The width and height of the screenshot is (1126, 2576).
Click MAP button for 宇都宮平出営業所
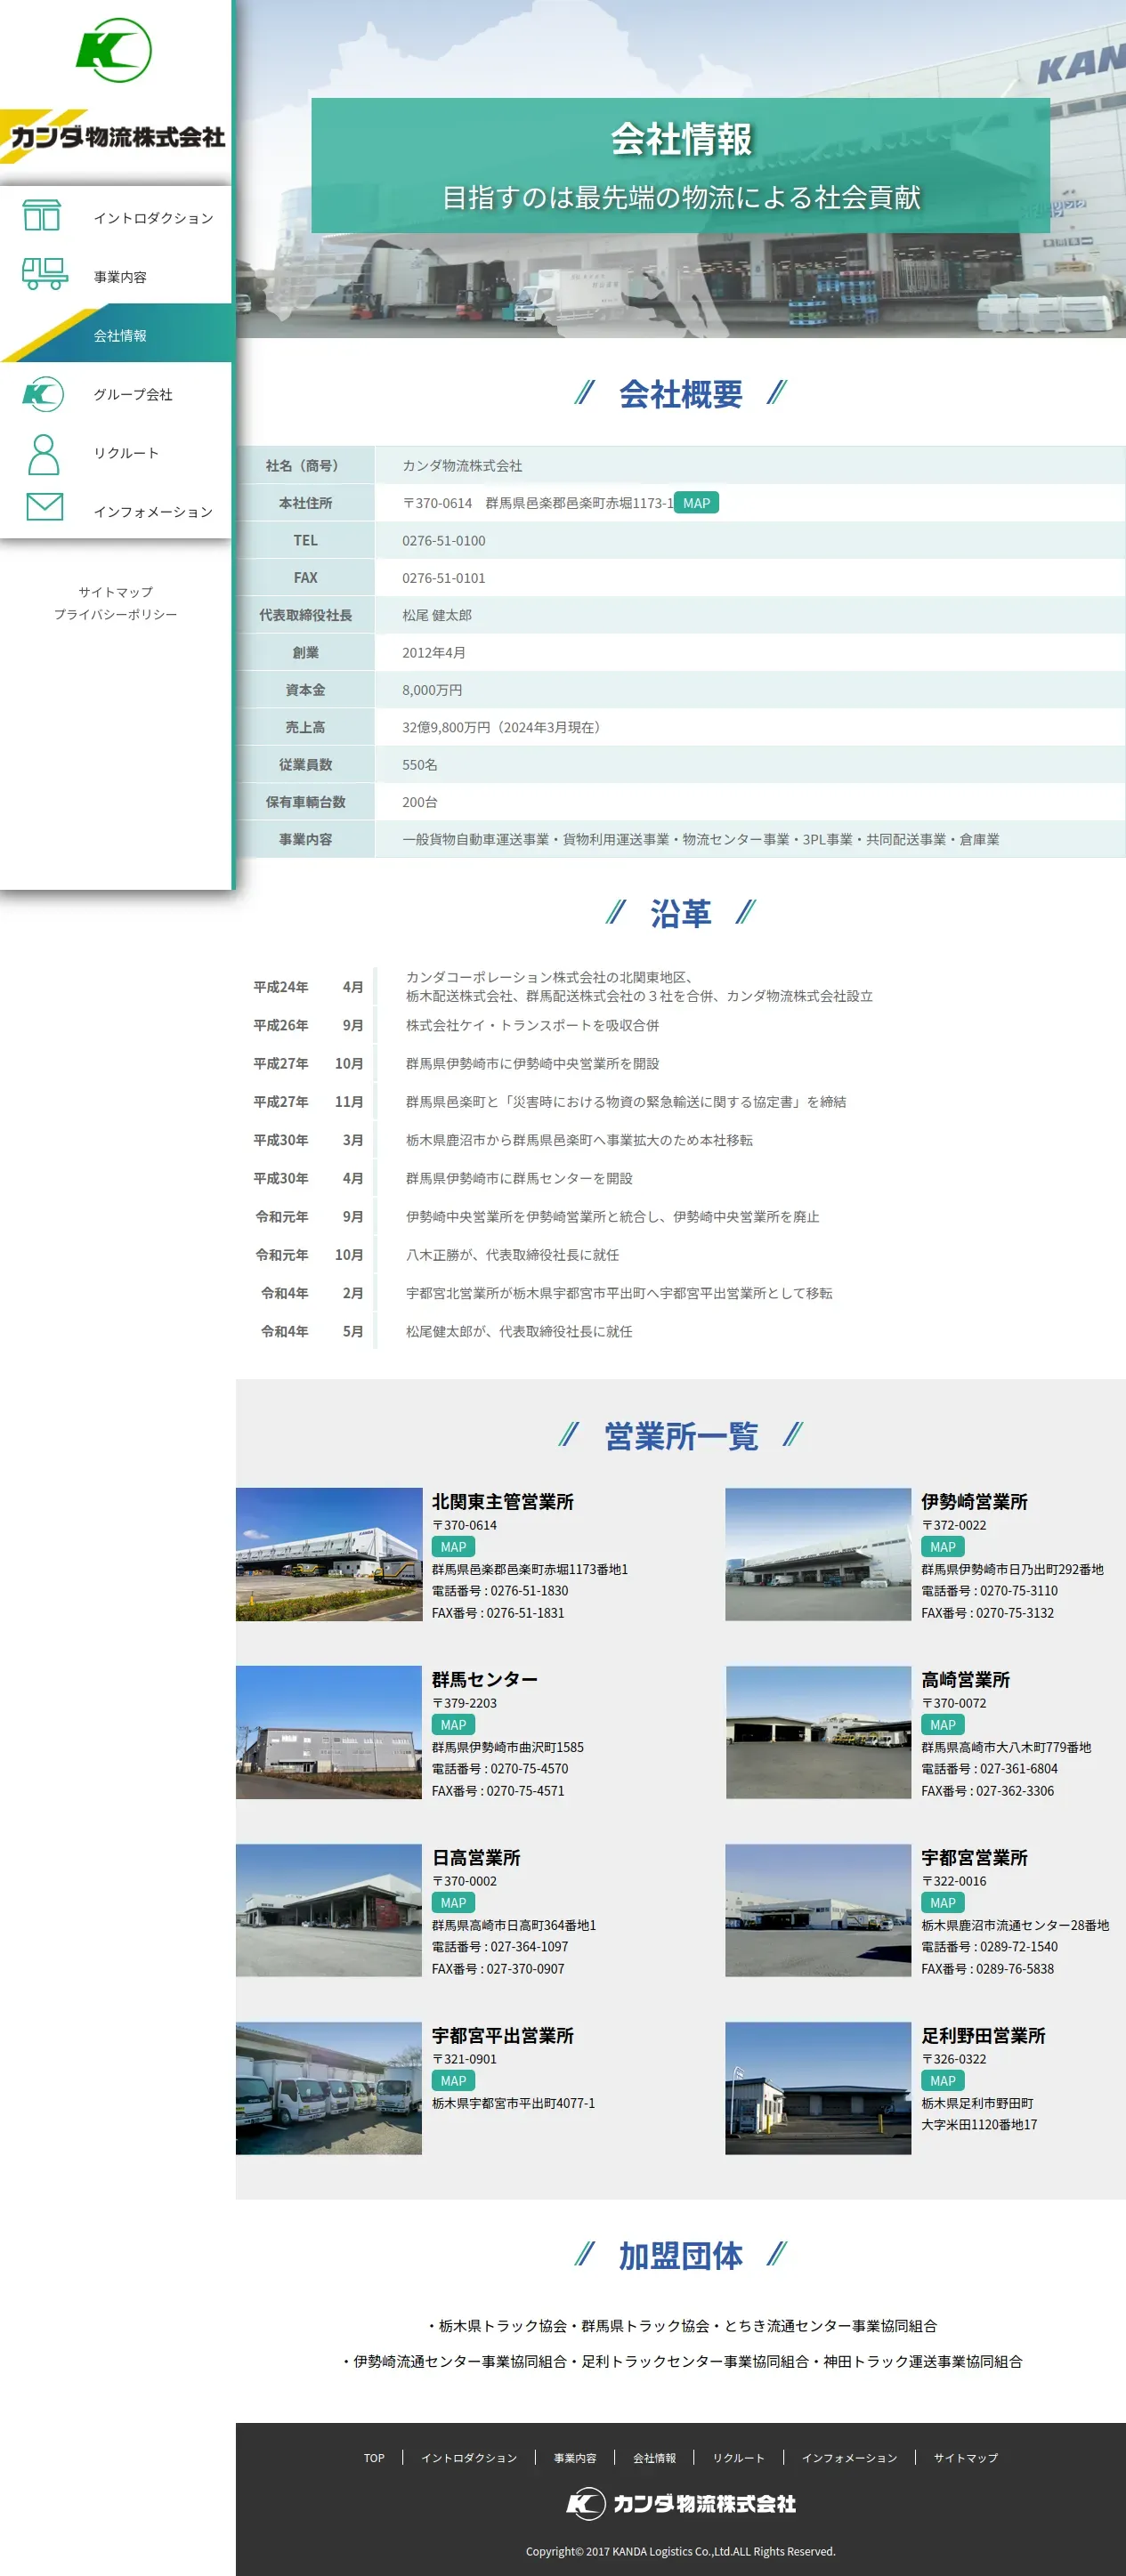pyautogui.click(x=453, y=2080)
